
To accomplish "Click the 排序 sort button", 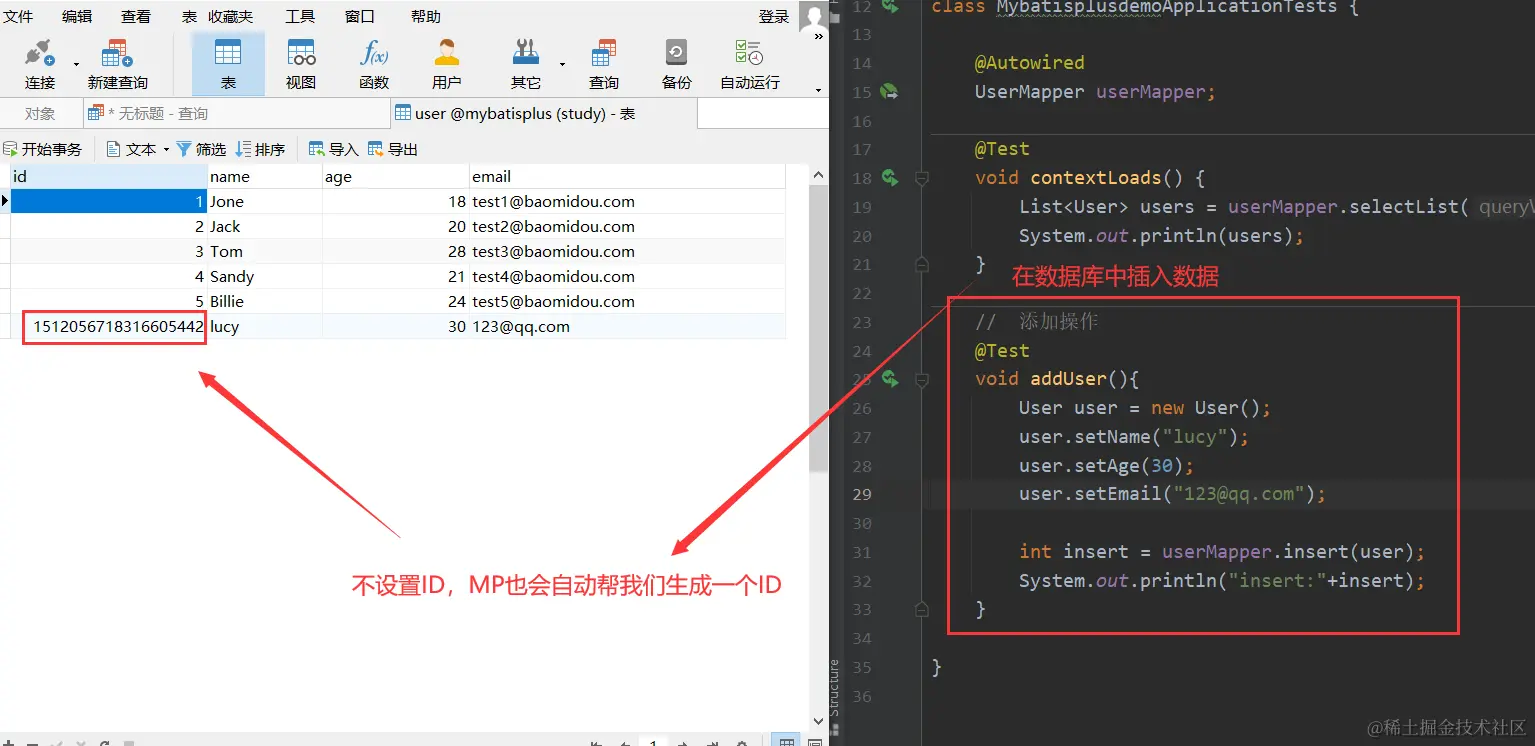I will coord(260,149).
